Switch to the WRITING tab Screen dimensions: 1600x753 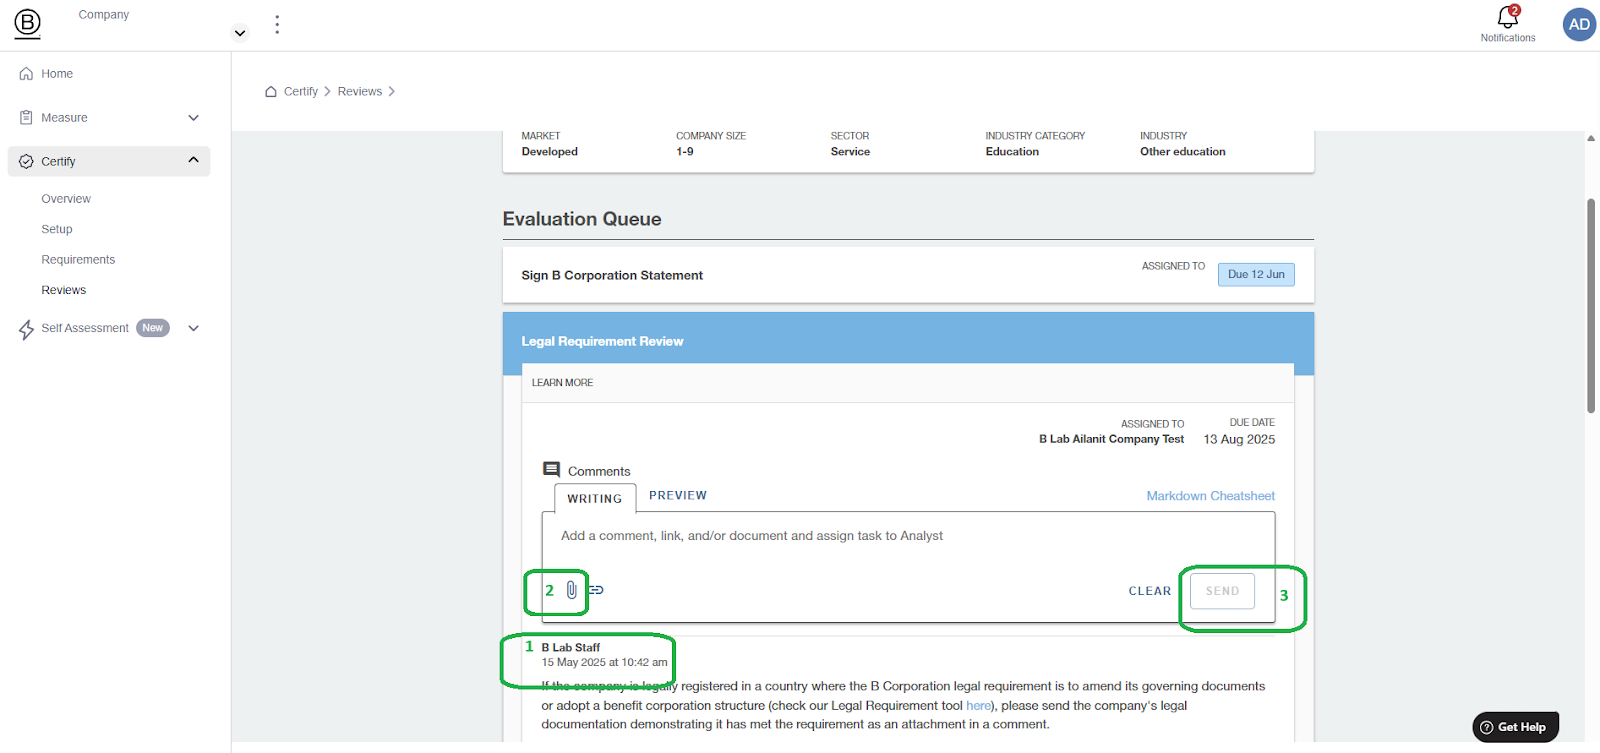click(x=595, y=499)
